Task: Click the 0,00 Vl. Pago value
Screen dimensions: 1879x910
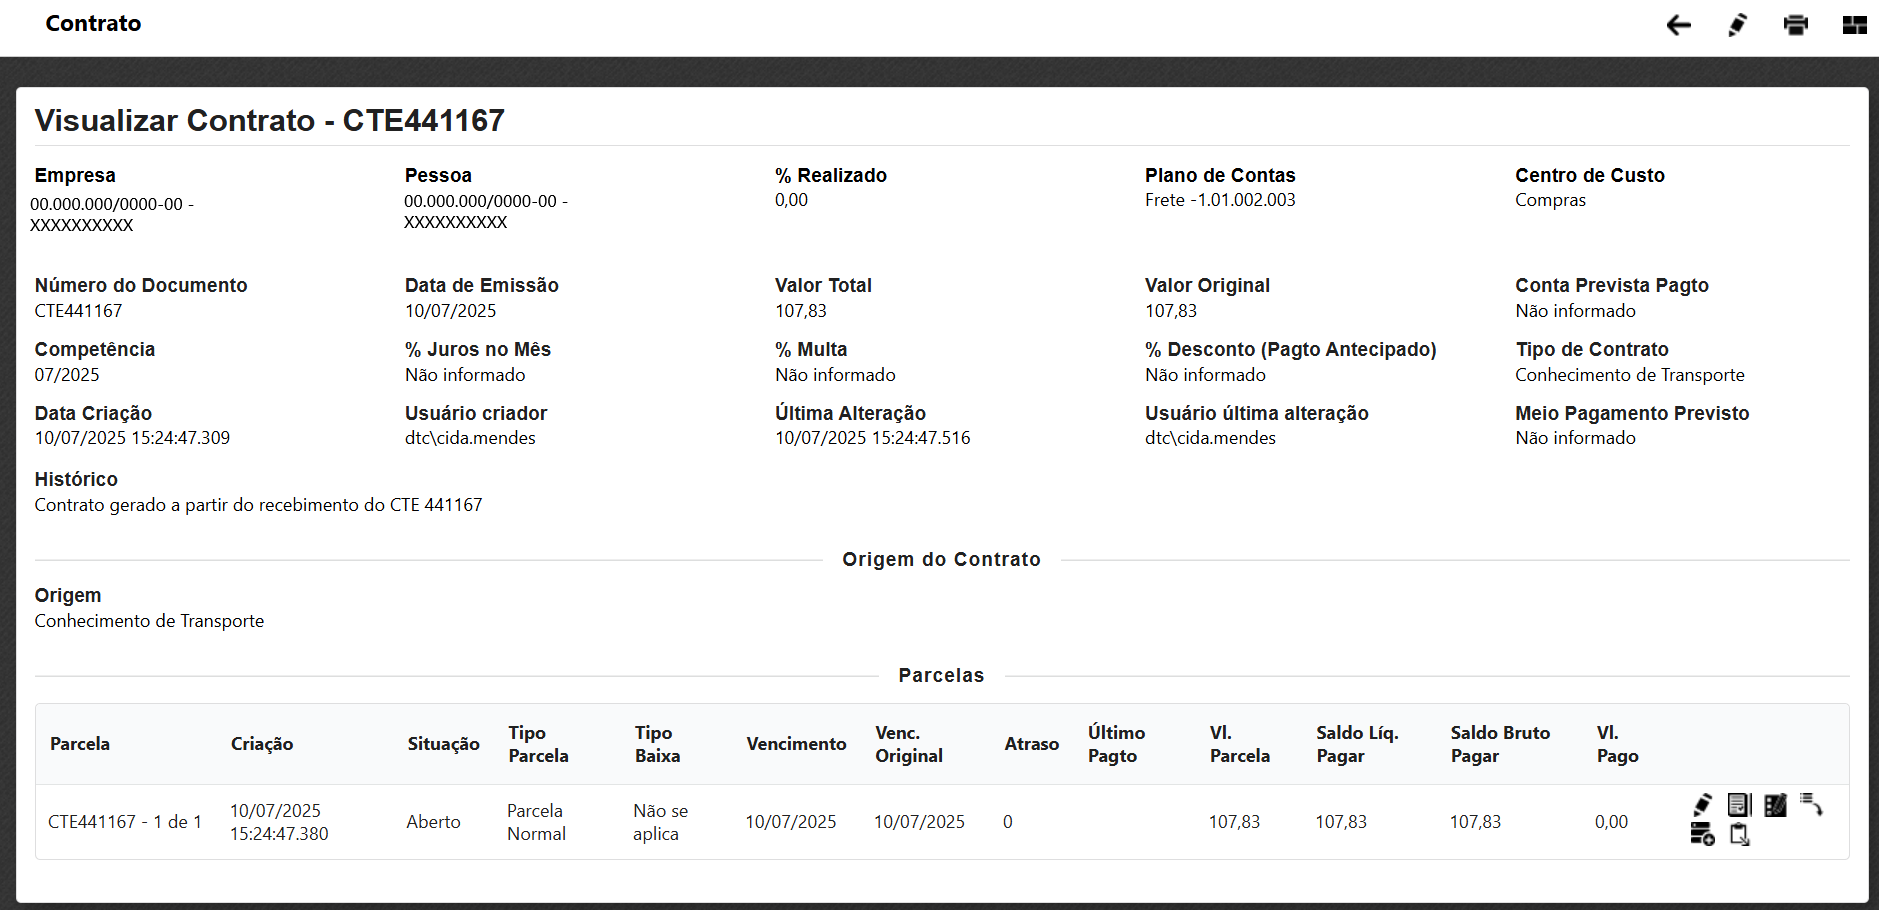Action: (1611, 822)
